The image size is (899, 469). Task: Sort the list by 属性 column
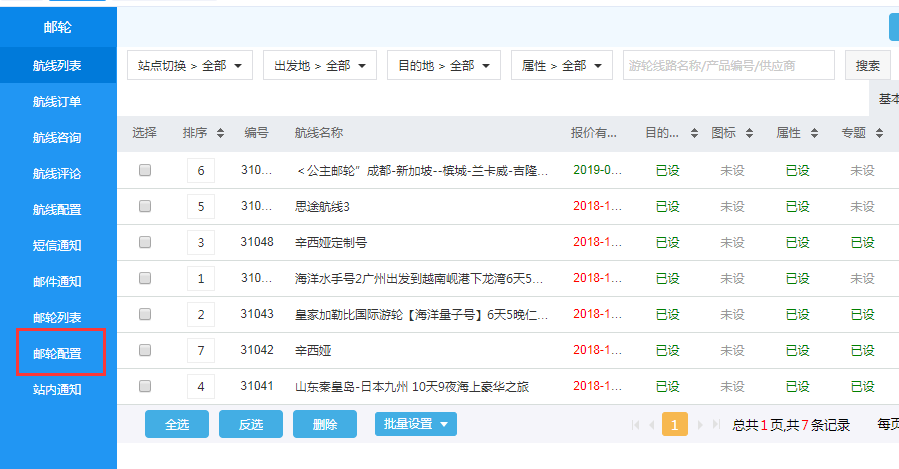tap(816, 133)
